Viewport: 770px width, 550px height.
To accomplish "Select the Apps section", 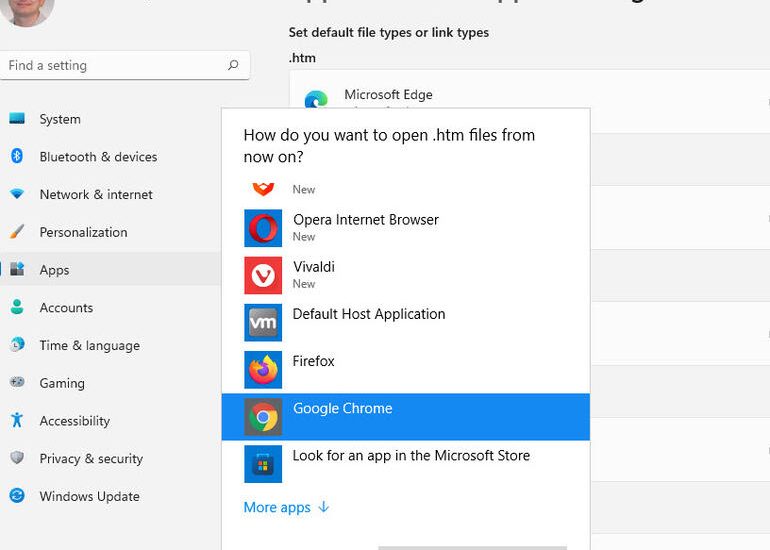I will click(110, 270).
